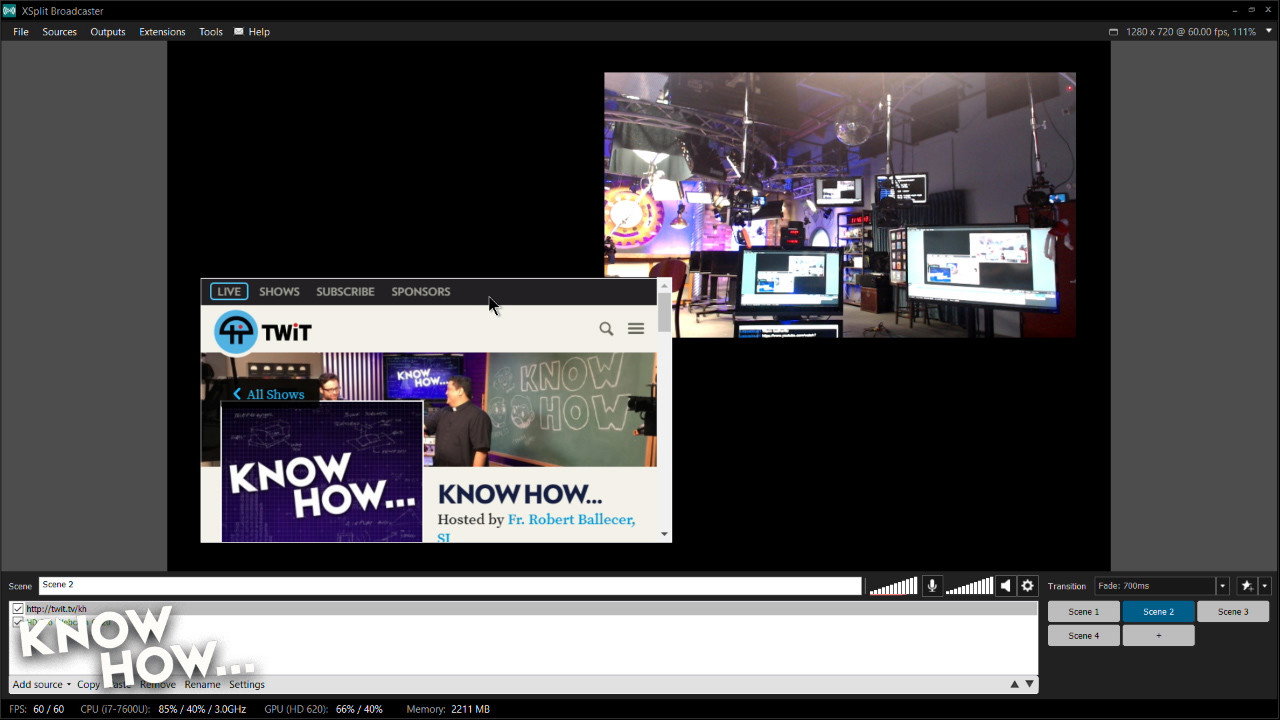Select the webcam studio video source
The height and width of the screenshot is (720, 1280).
click(840, 205)
